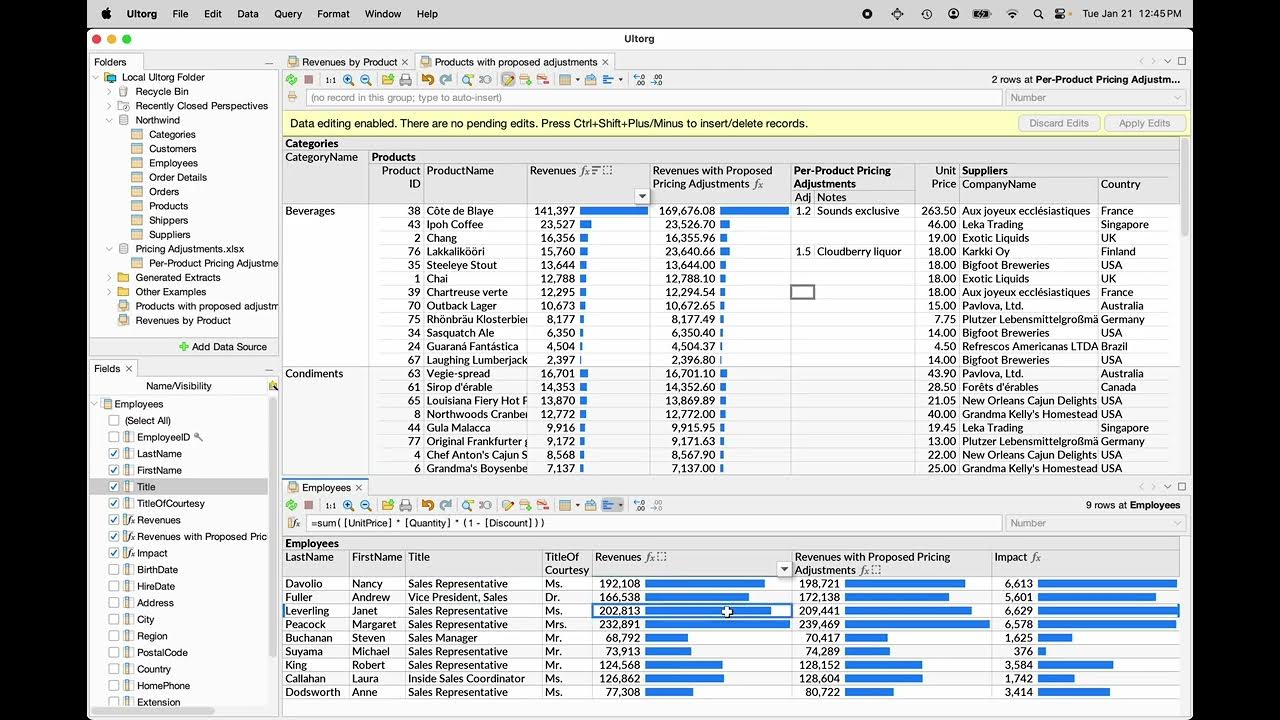This screenshot has width=1280, height=720.
Task: Click the fx formula icon beside formula bar
Action: [294, 523]
